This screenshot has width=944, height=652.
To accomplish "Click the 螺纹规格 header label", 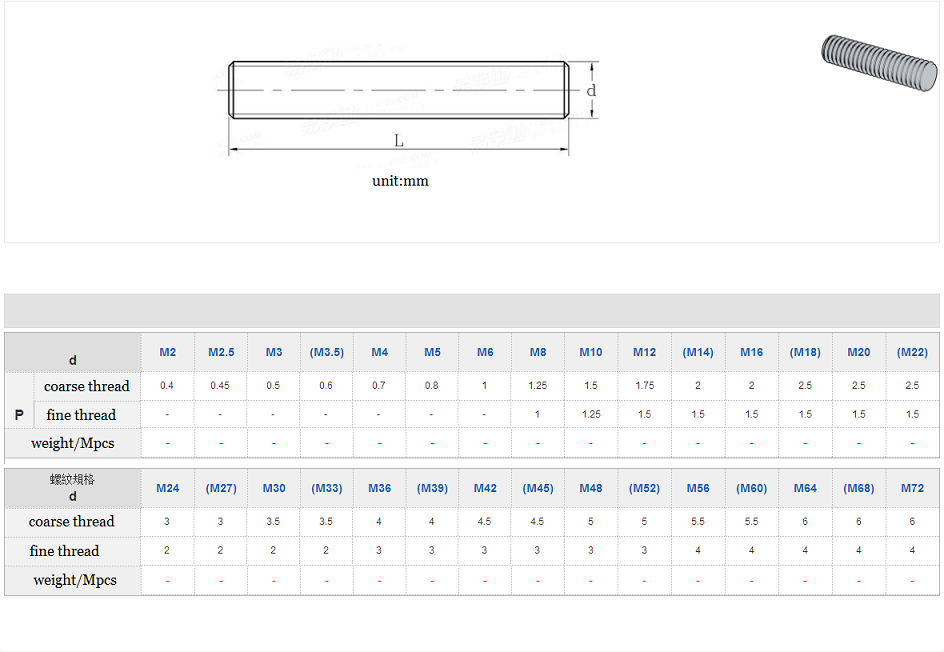I will [72, 479].
